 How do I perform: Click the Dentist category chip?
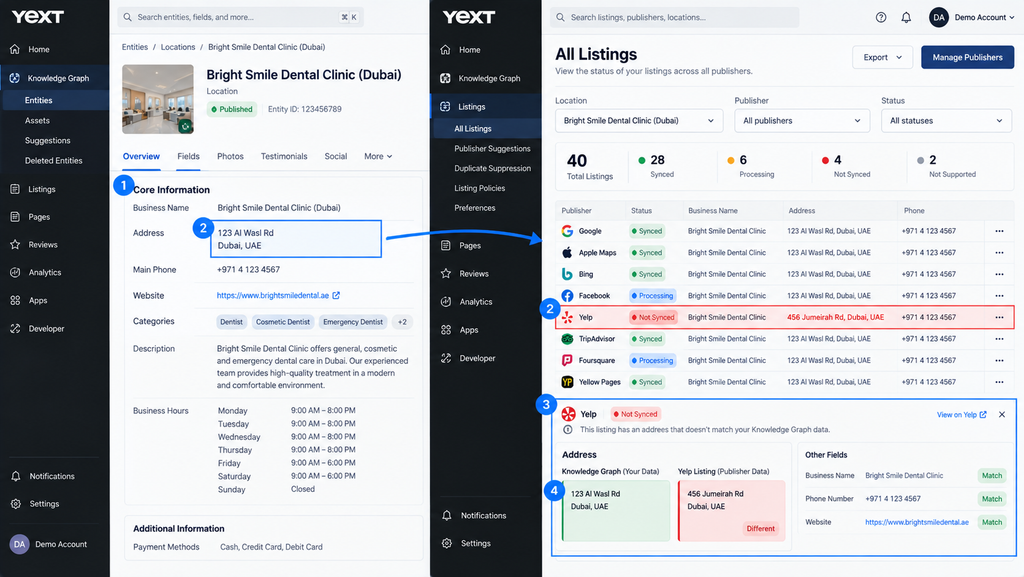tap(231, 322)
